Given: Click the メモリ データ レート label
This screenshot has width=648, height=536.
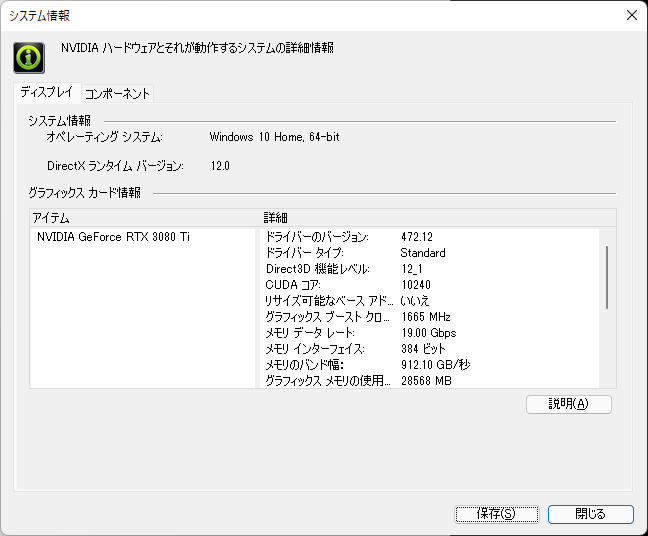Looking at the screenshot, I should (310, 333).
